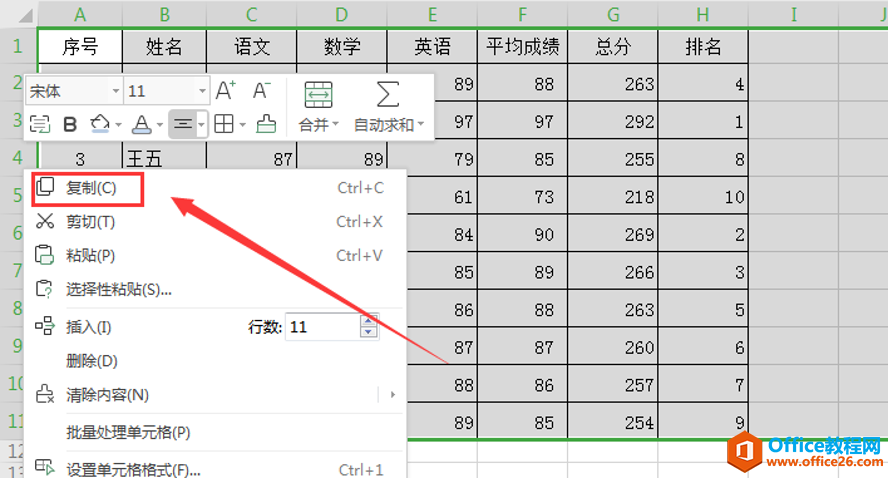Click the borders grid icon

coord(224,124)
